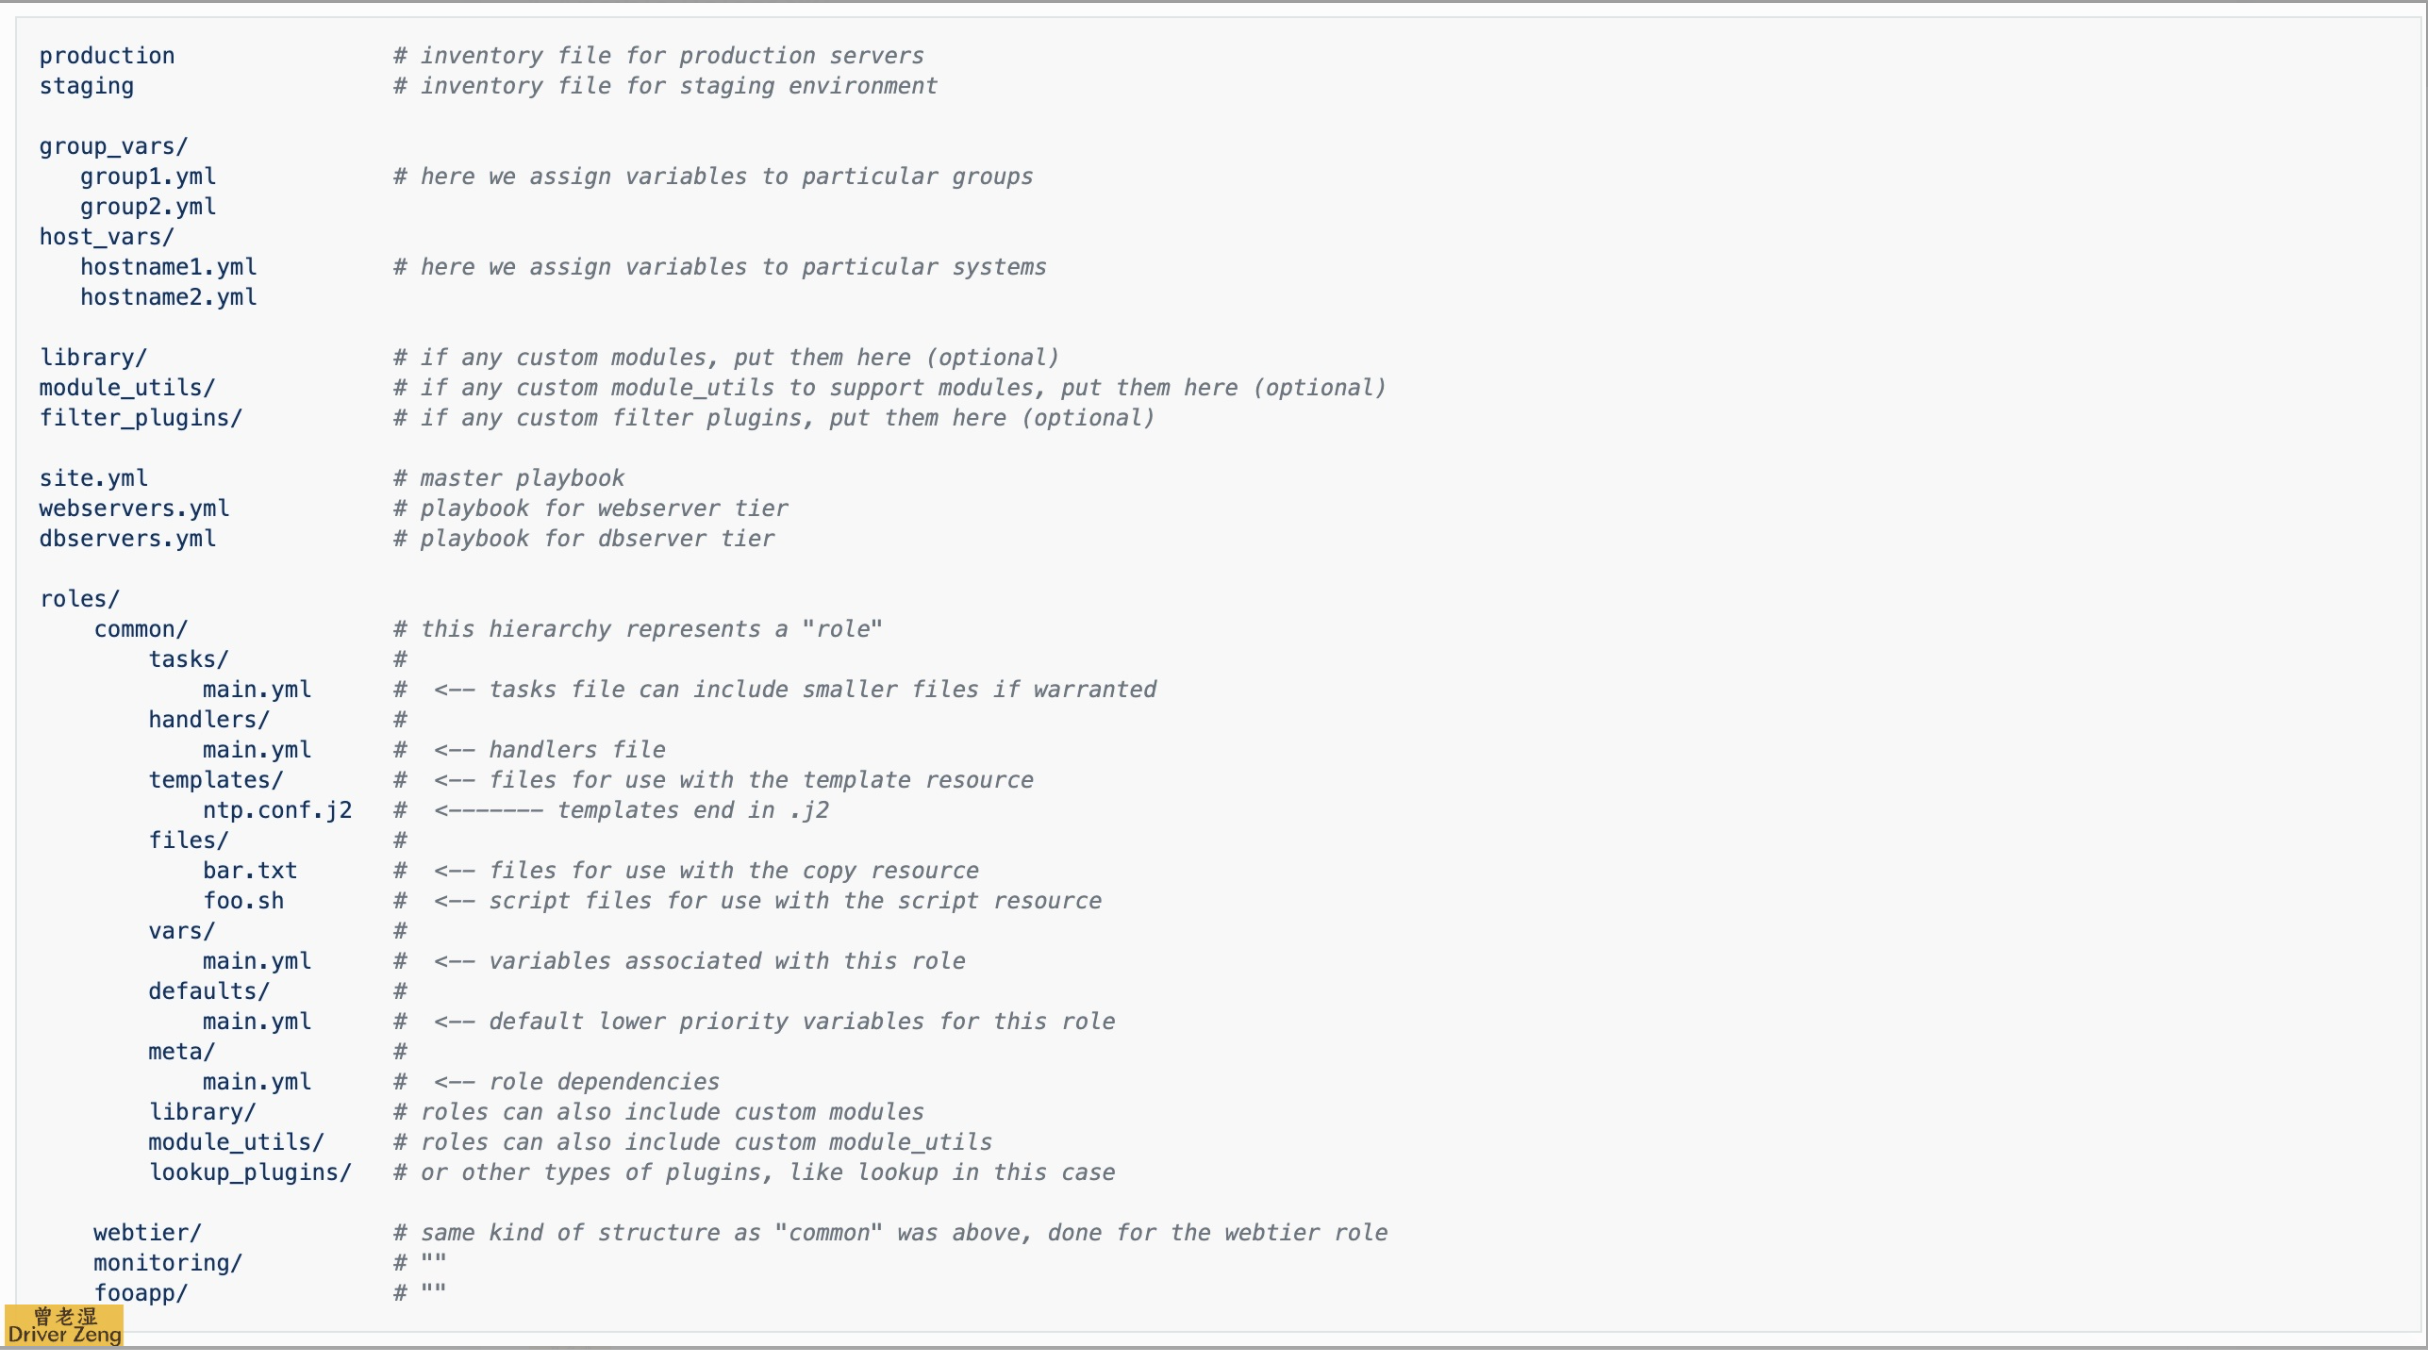The height and width of the screenshot is (1350, 2428).
Task: Click the filter_plugins/ directory name
Action: (x=140, y=418)
